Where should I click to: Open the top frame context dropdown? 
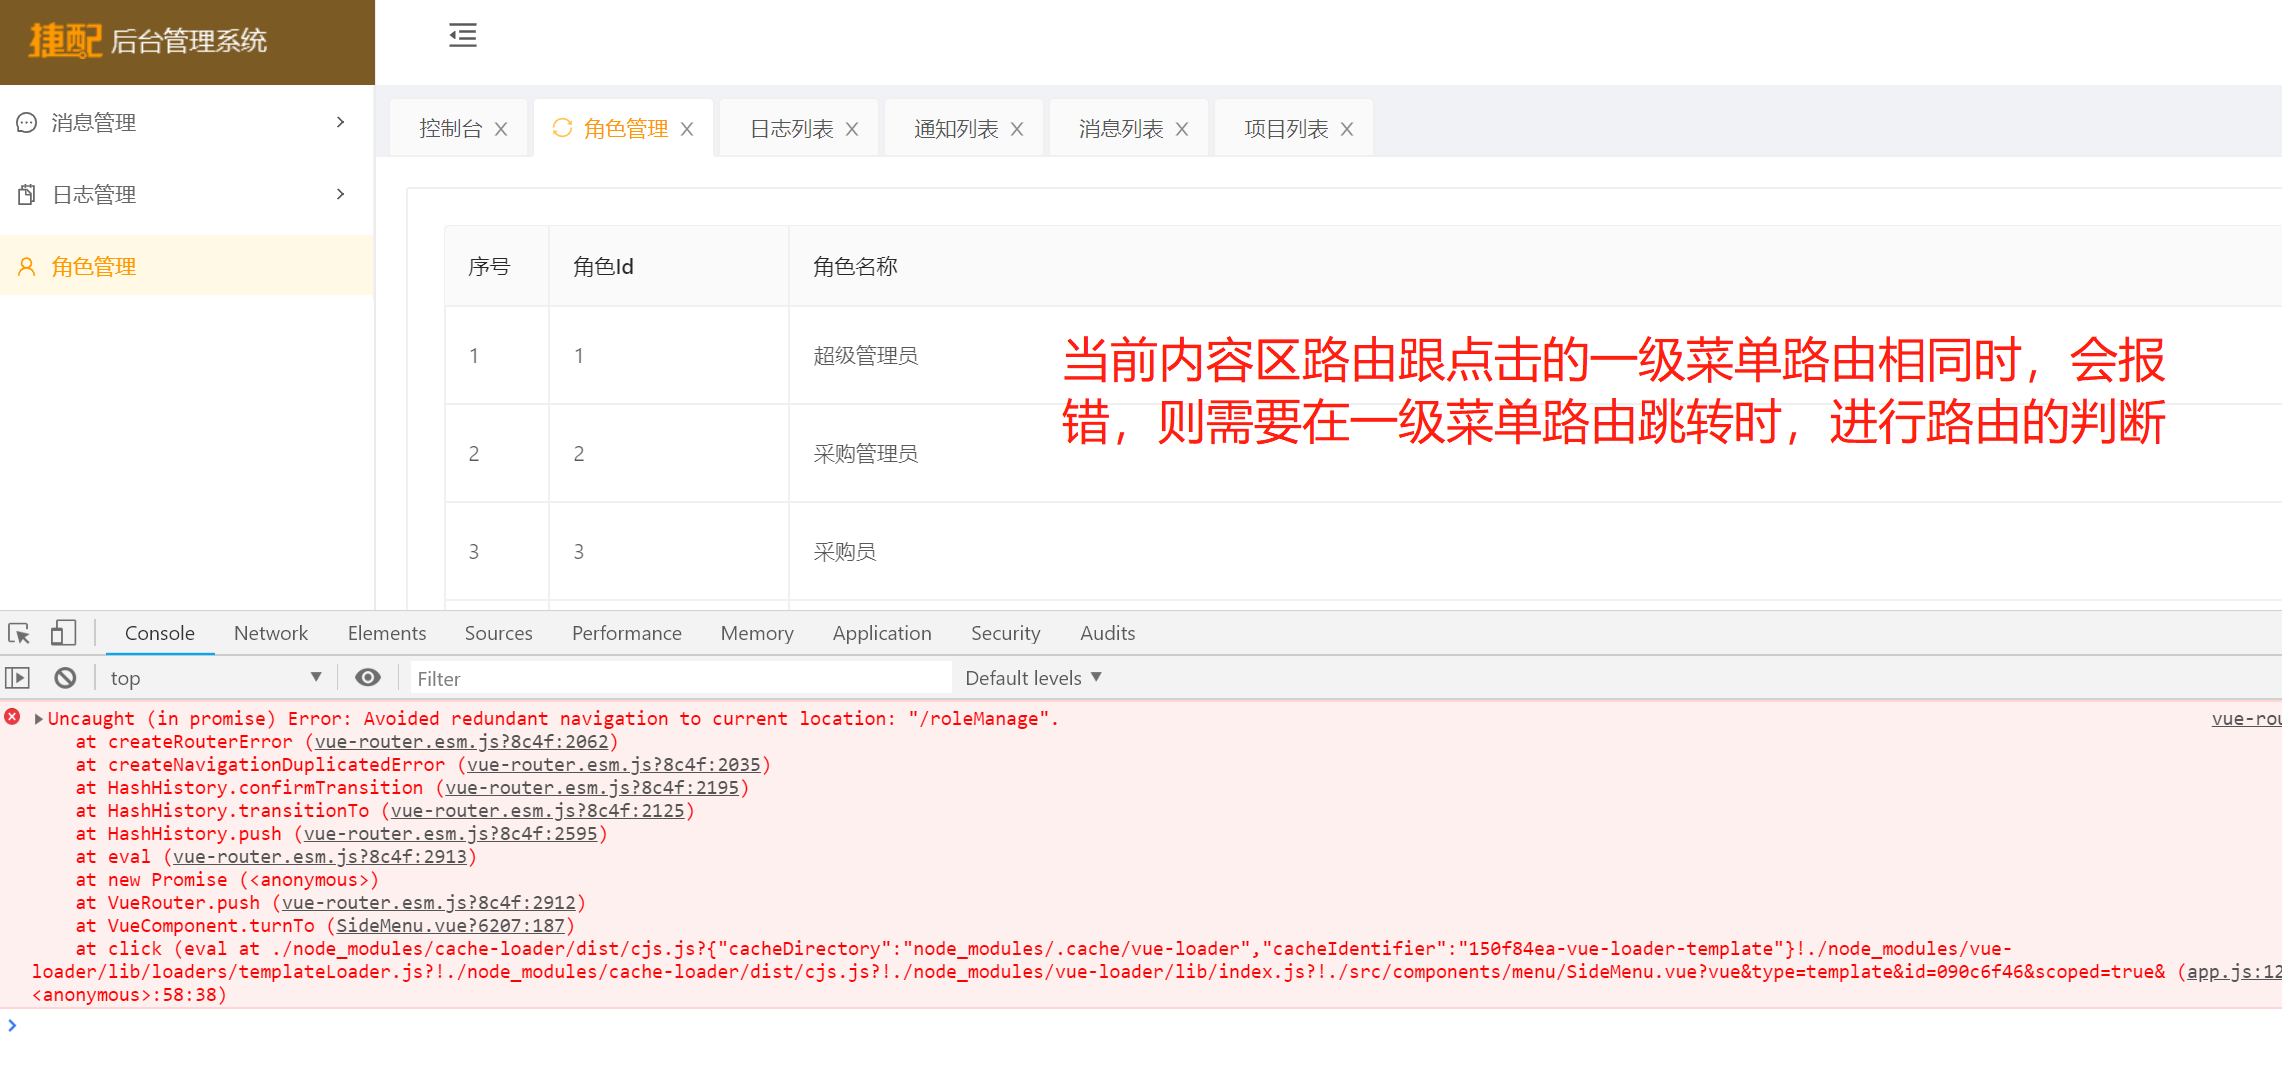(x=214, y=677)
